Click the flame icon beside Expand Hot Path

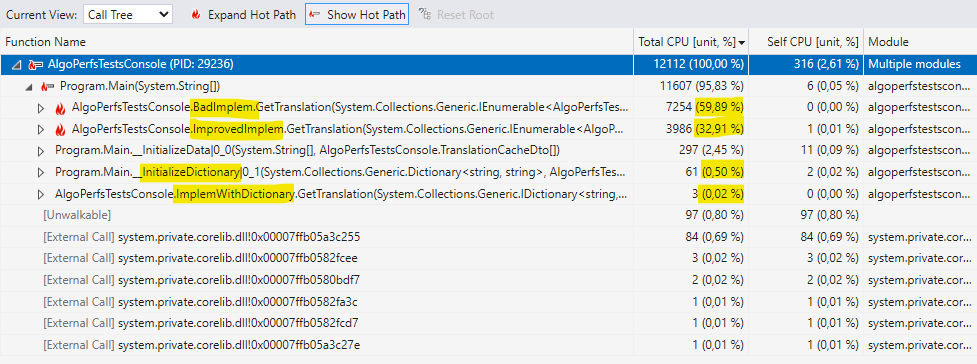196,14
